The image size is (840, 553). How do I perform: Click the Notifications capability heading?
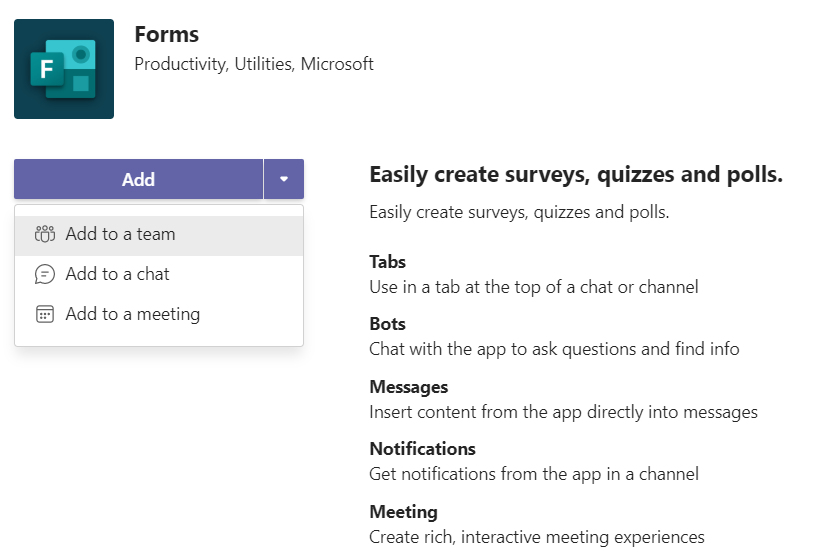pos(423,449)
